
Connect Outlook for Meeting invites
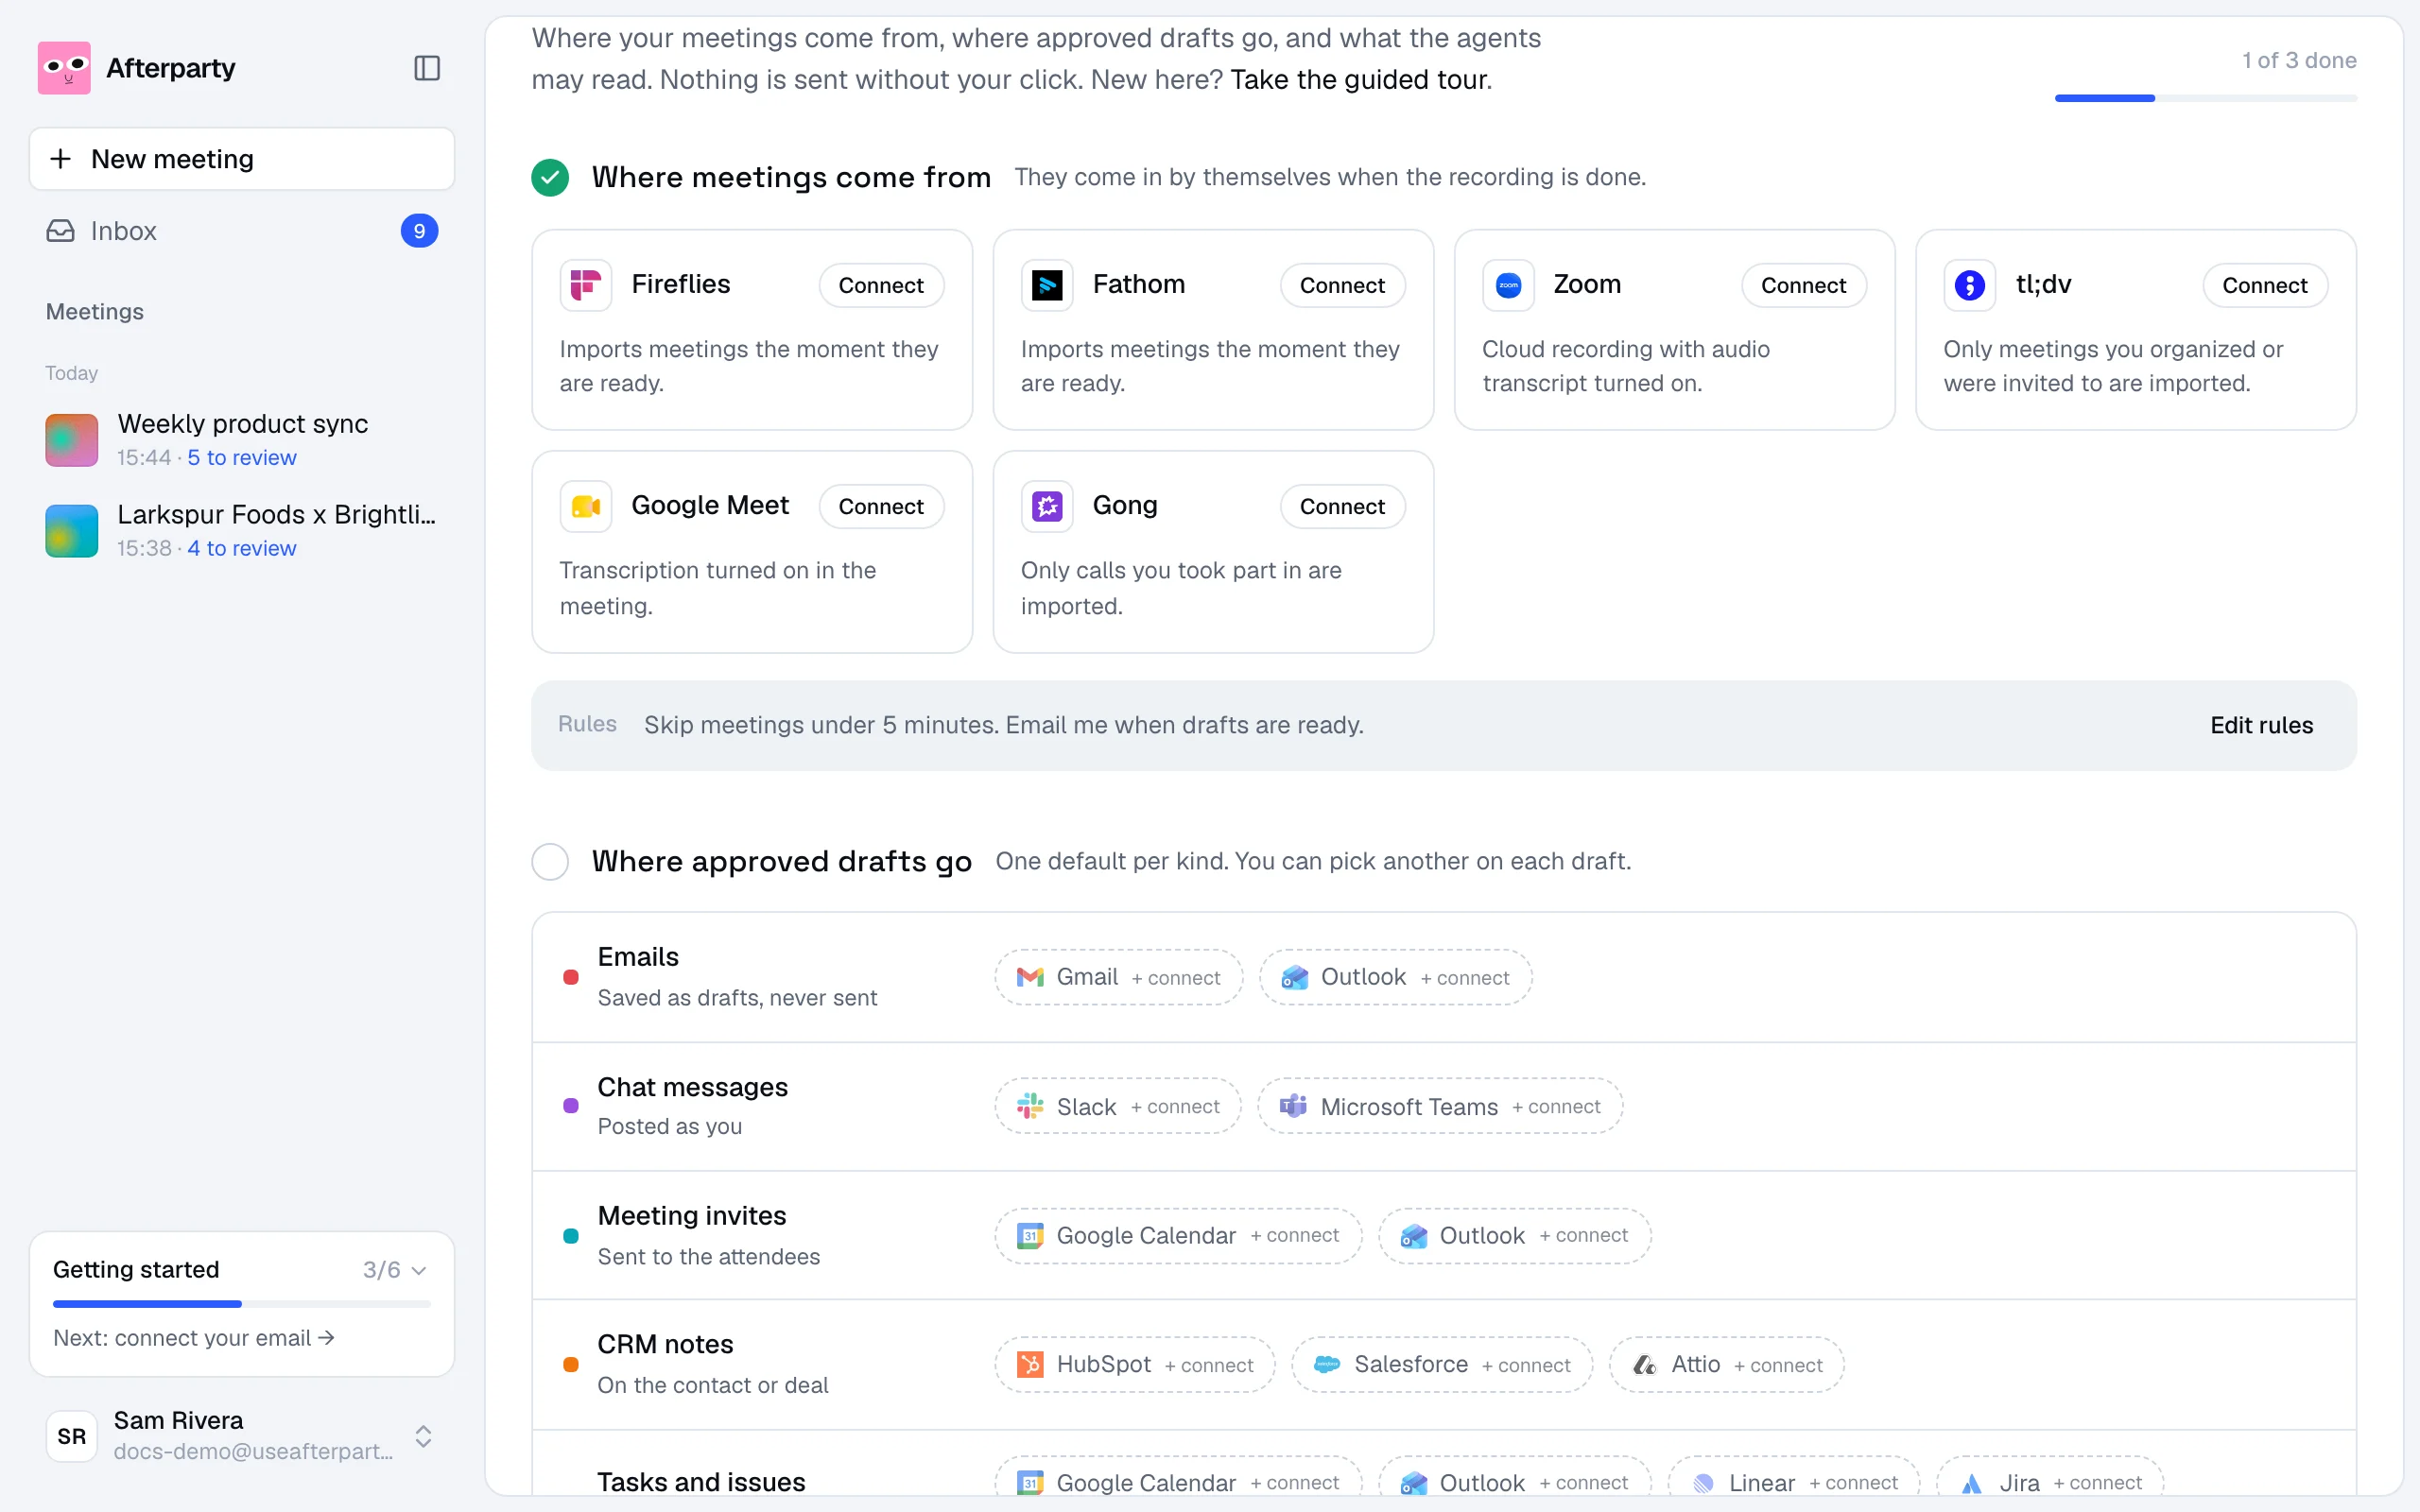click(x=1514, y=1236)
